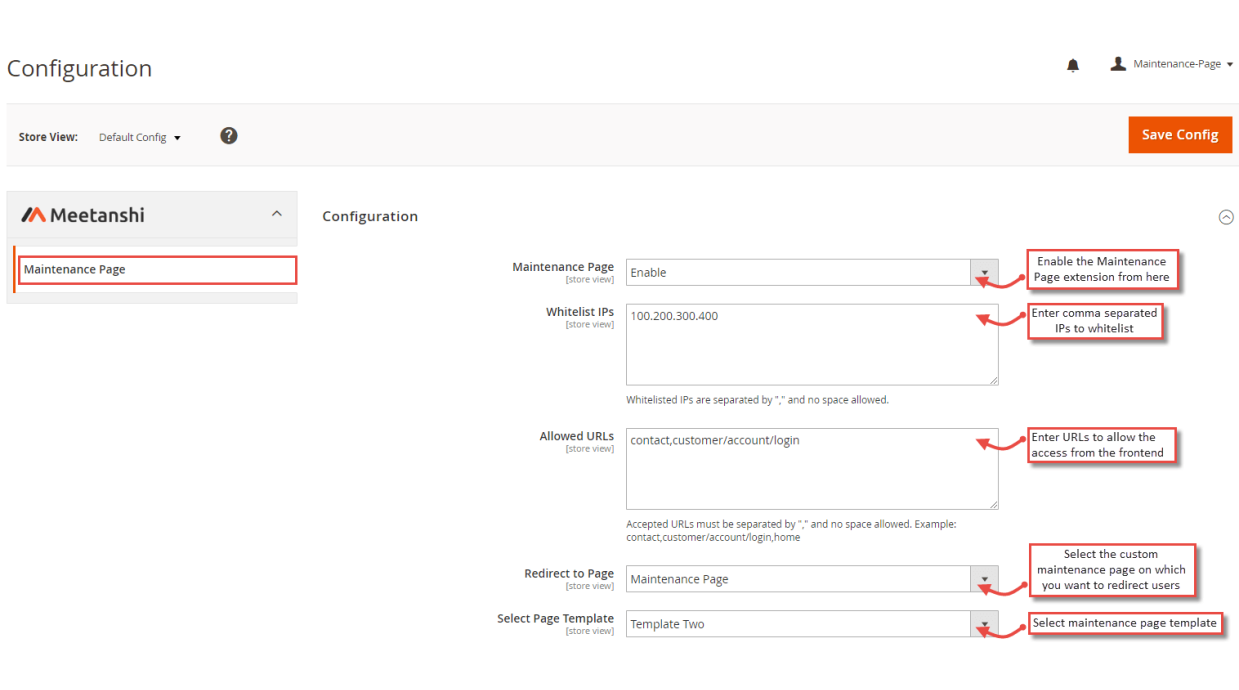Click the 'Accepted URLs must be separated' note
Screen dimensions: 1239x690
pyautogui.click(x=791, y=530)
